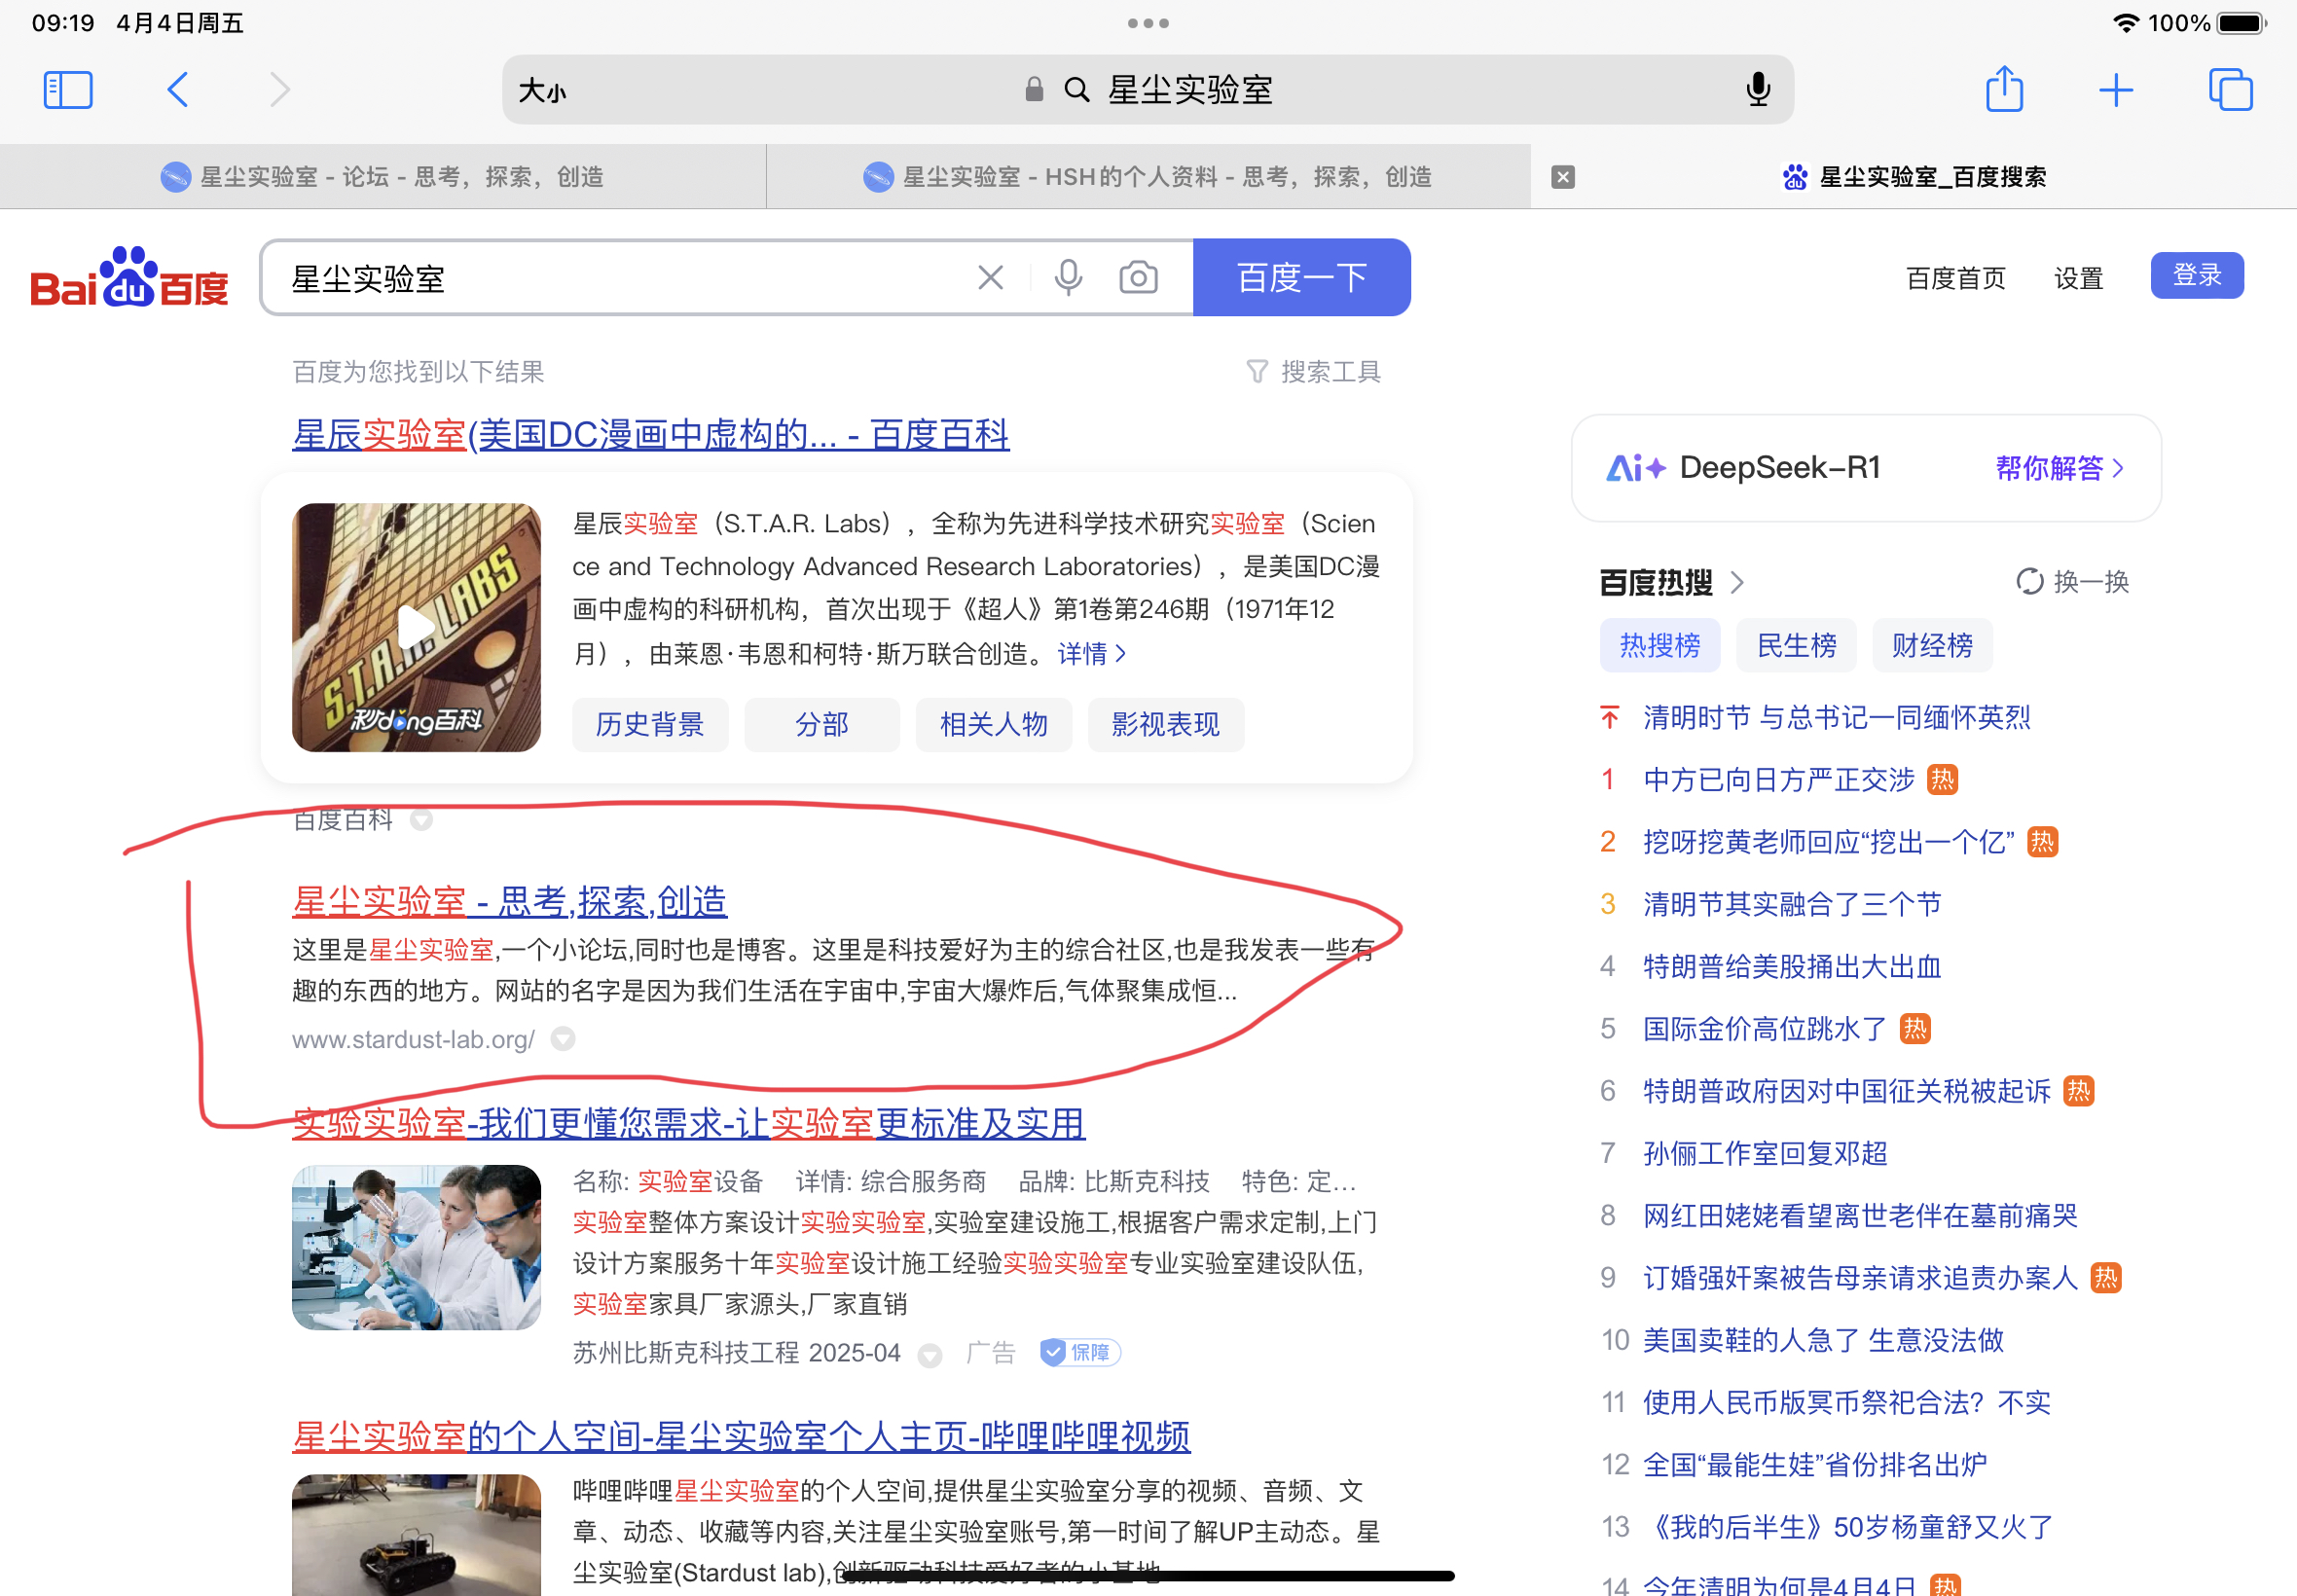
Task: Open hot search 国际金价高位跳水了
Action: click(x=1765, y=1028)
